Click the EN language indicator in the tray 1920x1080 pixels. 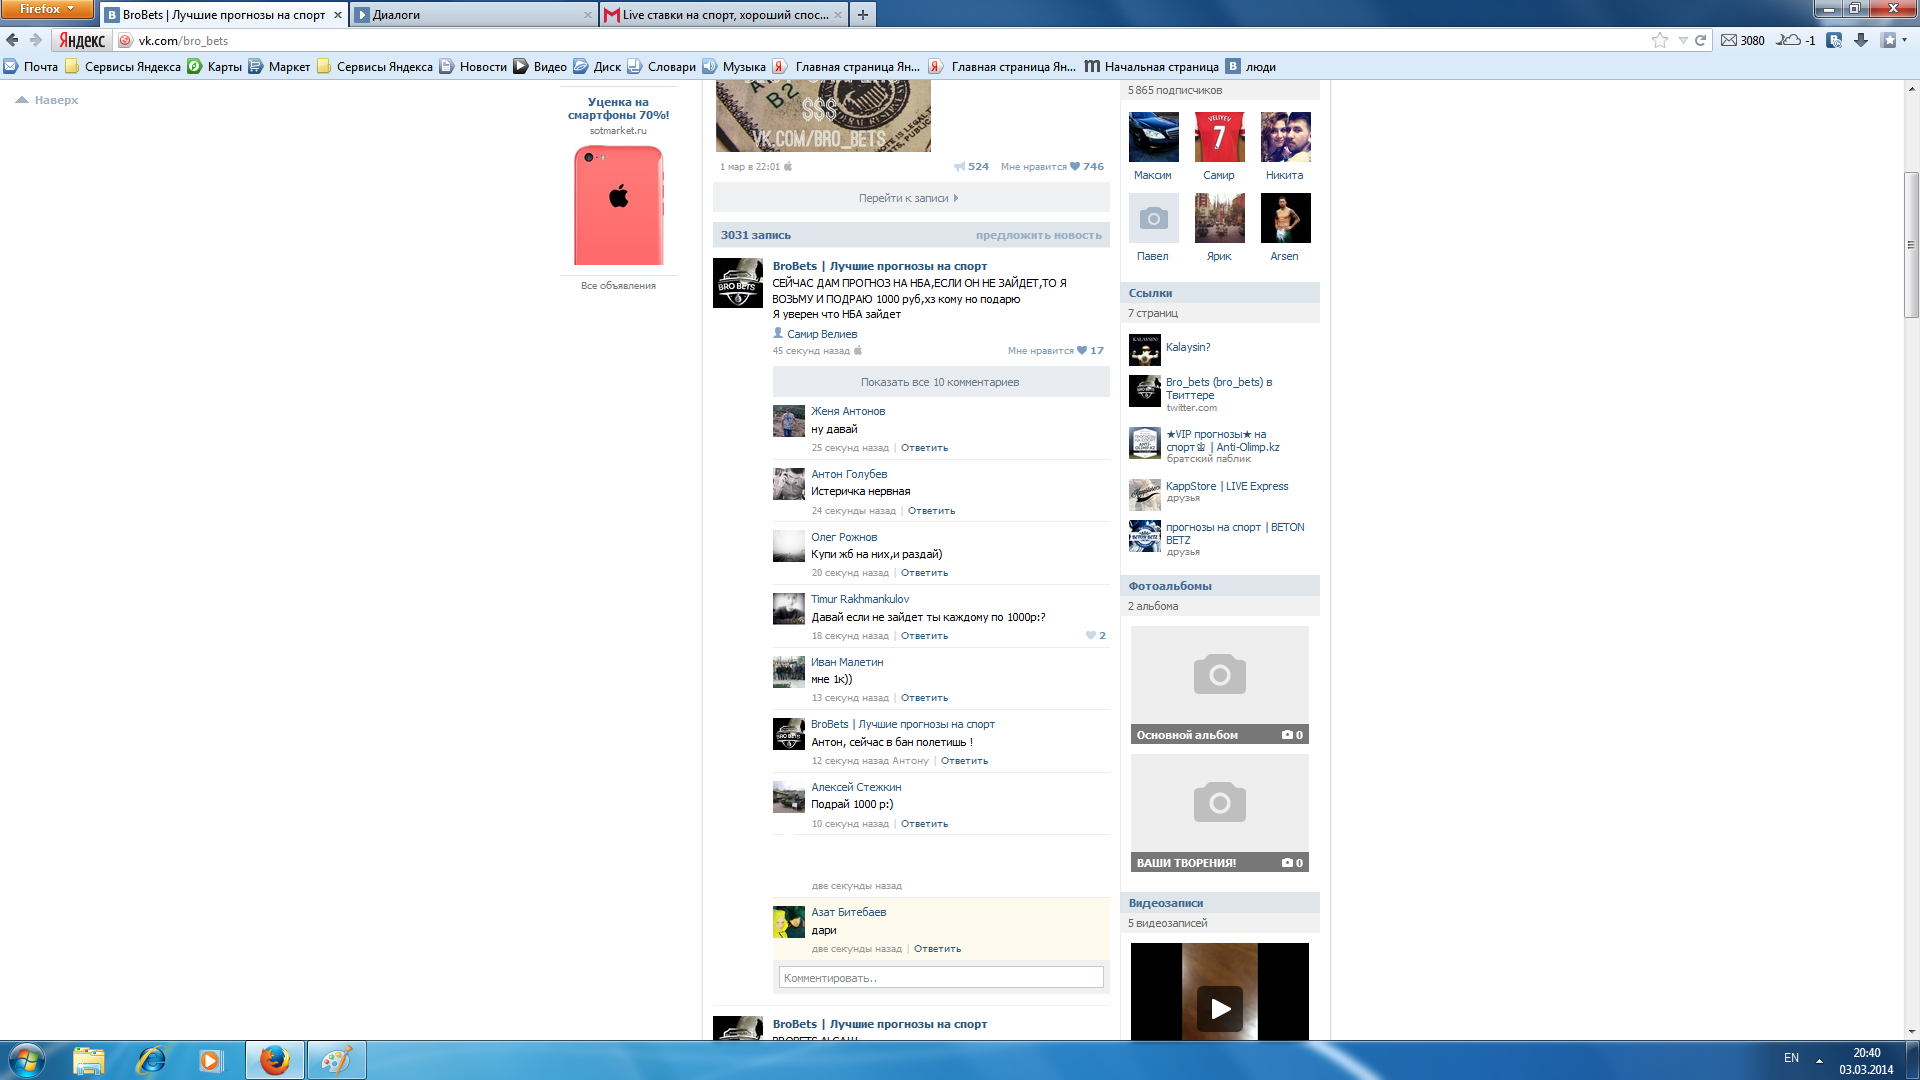tap(1791, 1058)
